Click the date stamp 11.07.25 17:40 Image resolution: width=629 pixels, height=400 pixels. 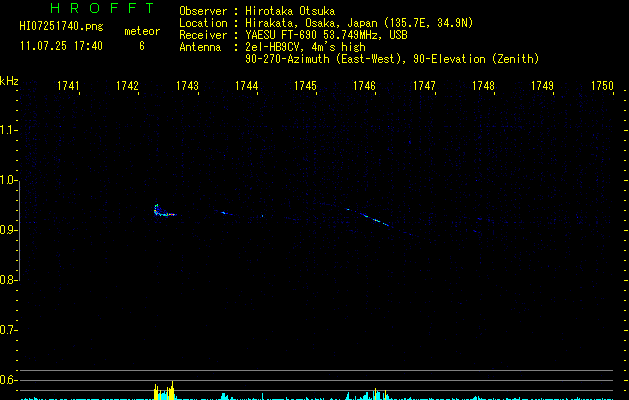click(x=61, y=46)
